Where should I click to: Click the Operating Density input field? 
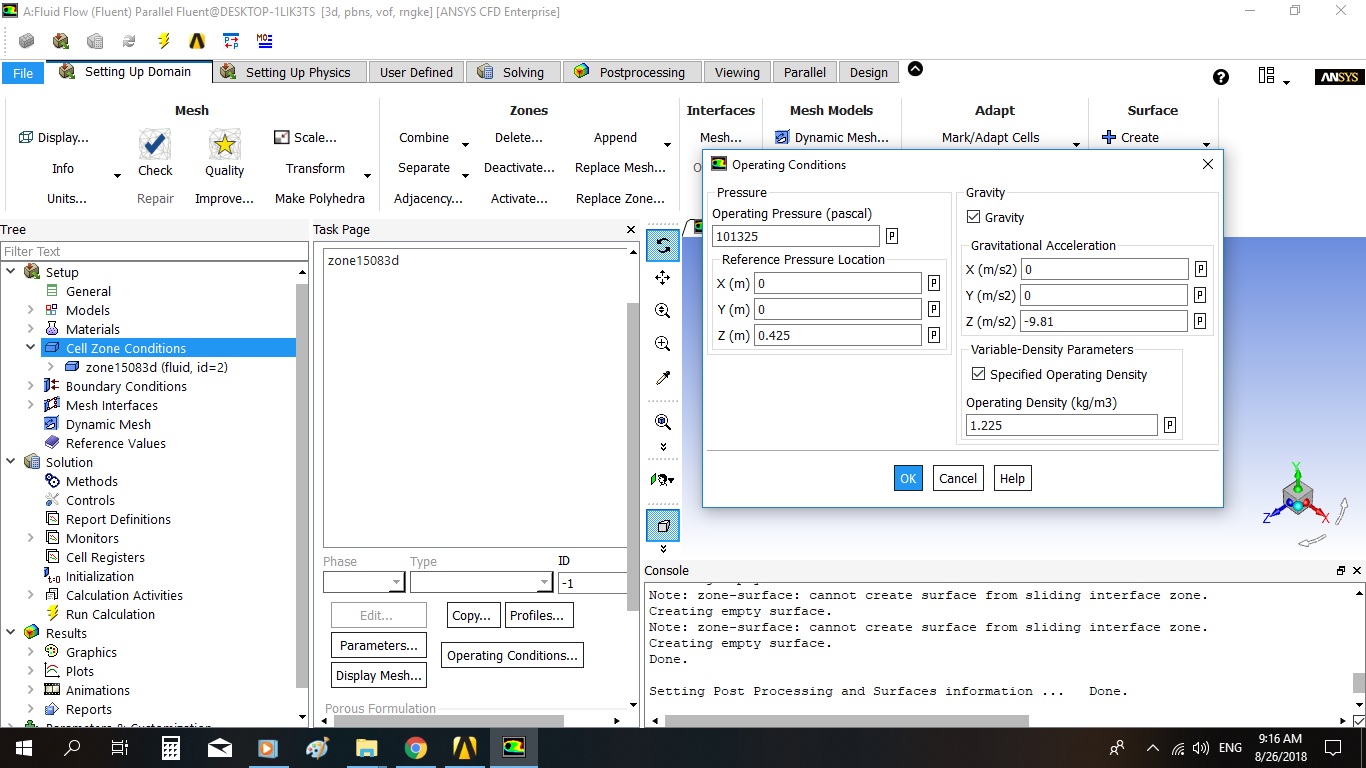[x=1061, y=425]
